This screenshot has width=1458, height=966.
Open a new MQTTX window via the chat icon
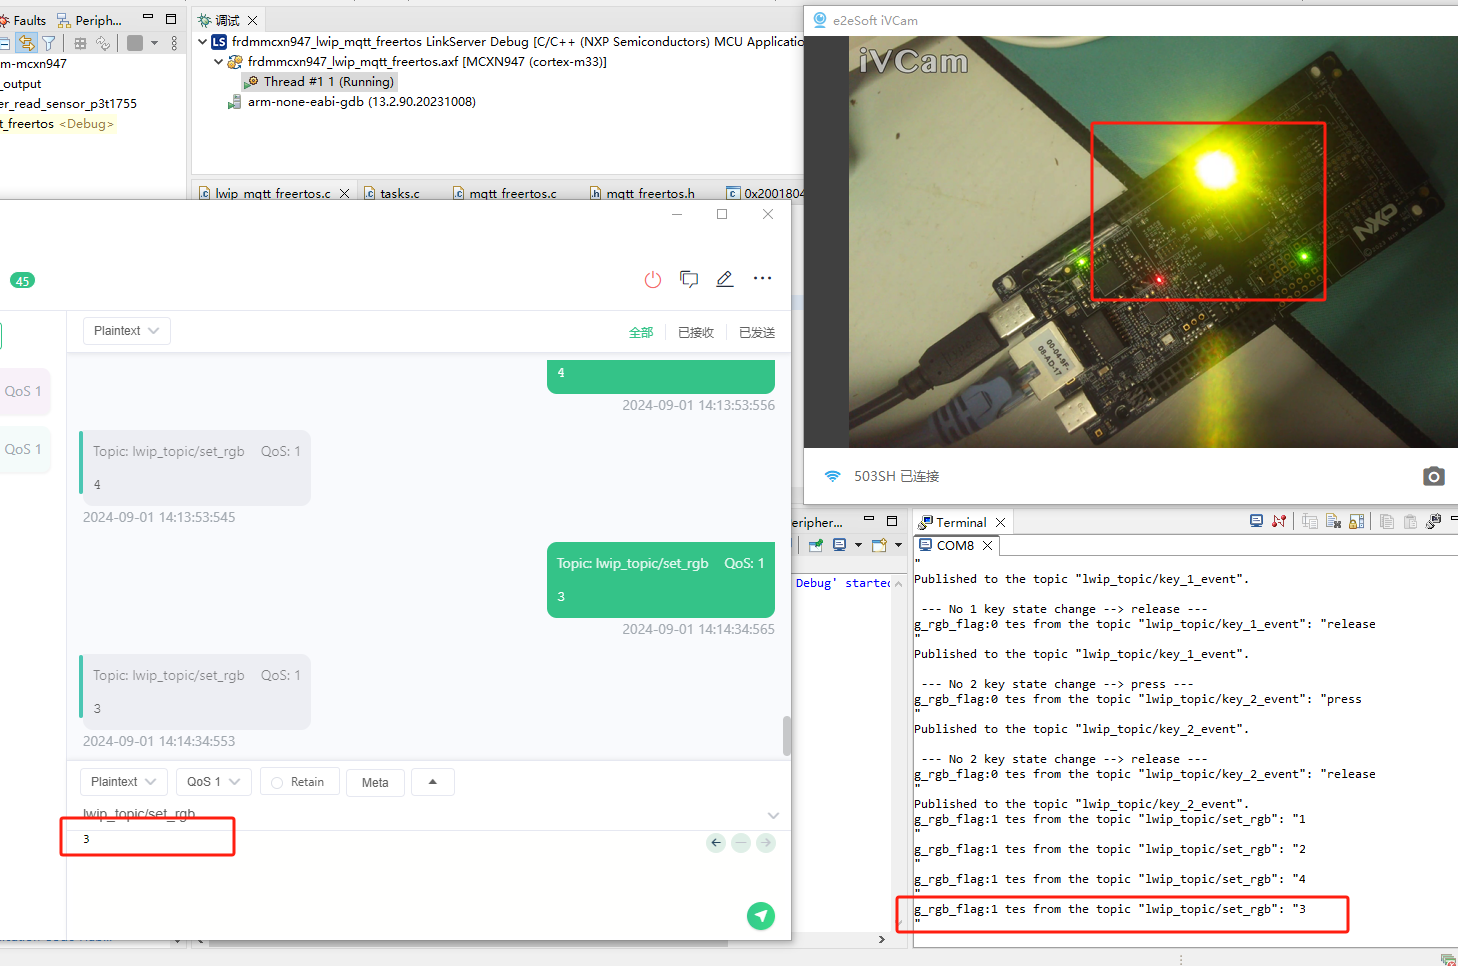689,279
